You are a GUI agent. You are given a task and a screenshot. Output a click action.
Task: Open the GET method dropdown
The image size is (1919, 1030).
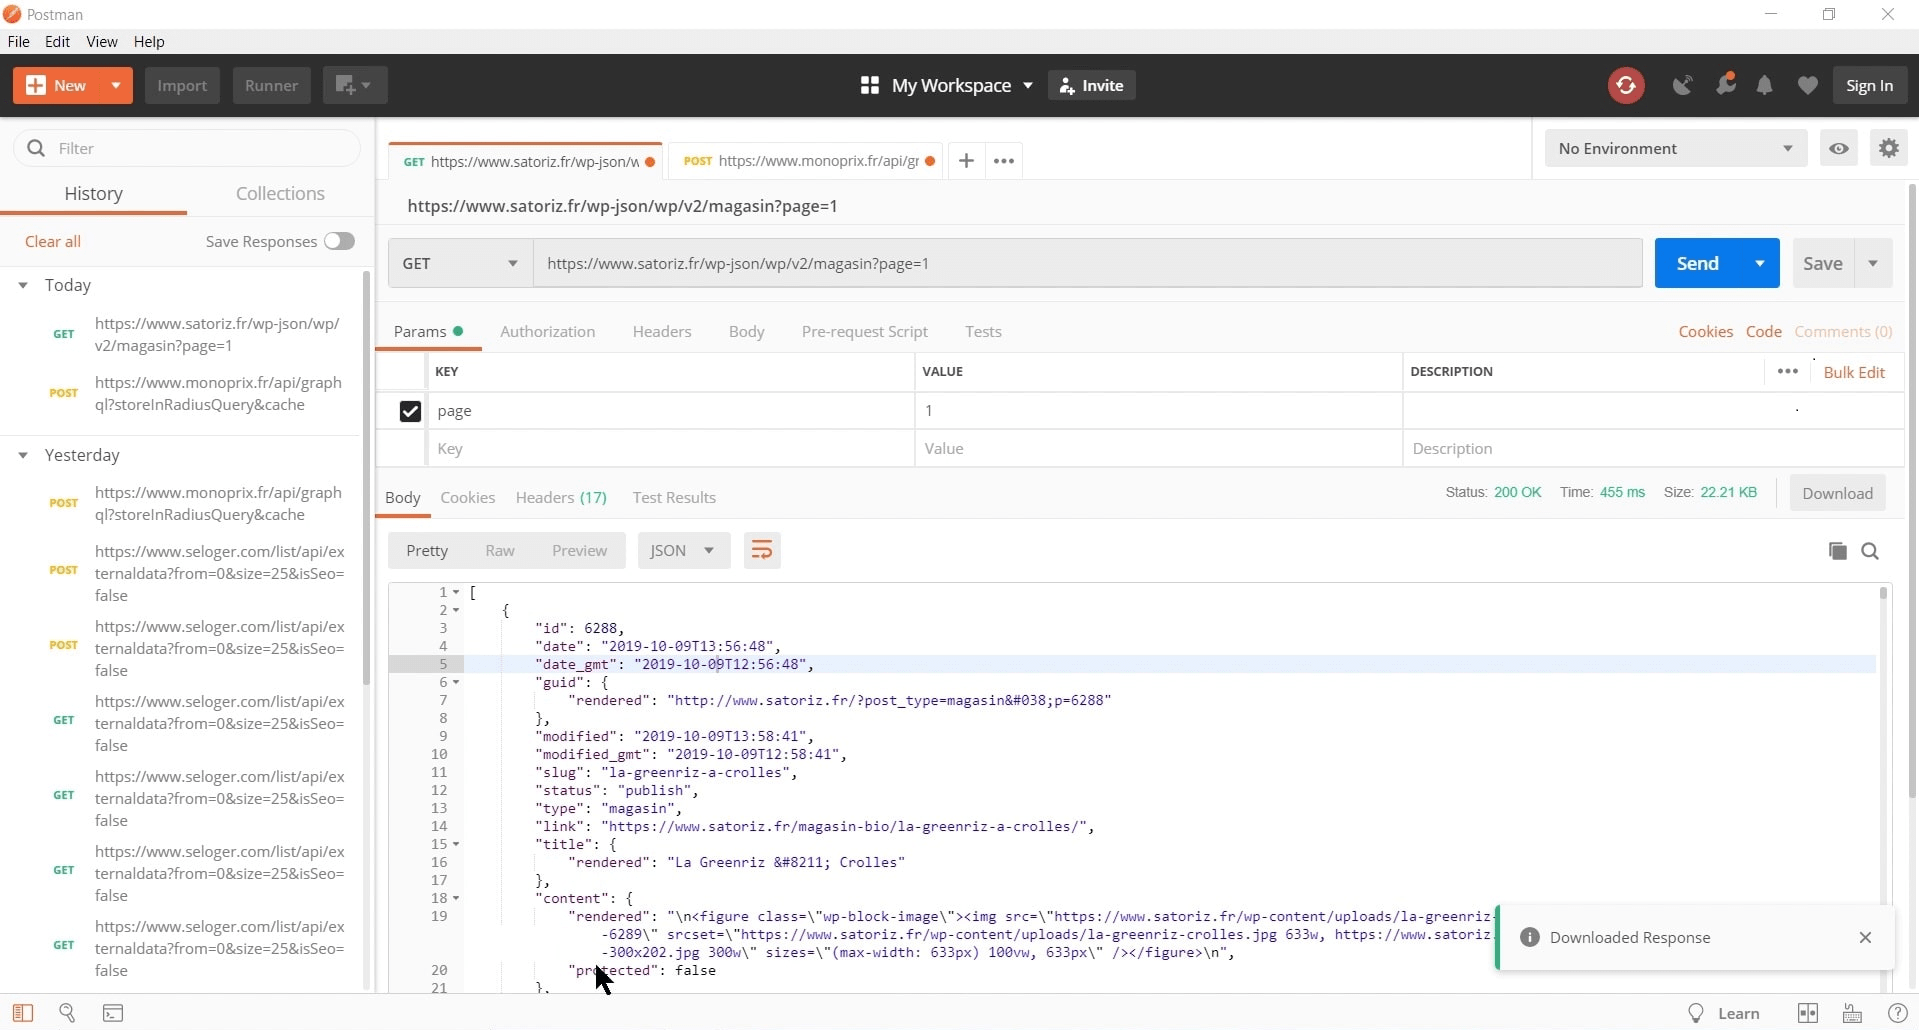(x=460, y=264)
